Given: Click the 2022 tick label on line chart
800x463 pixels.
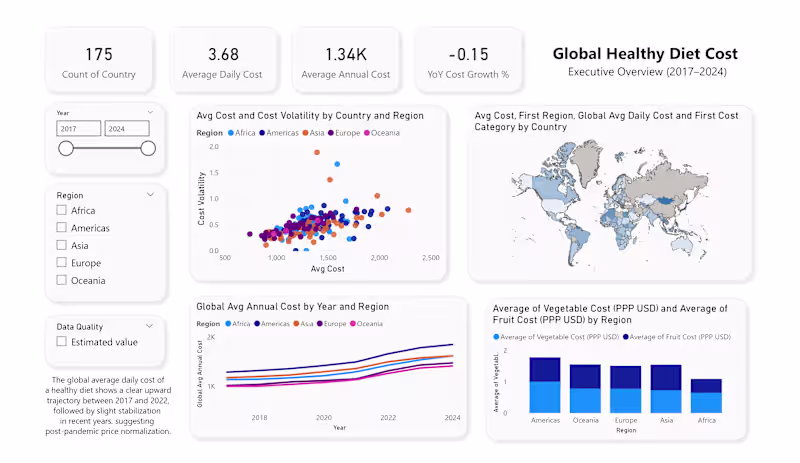Looking at the screenshot, I should click(x=388, y=418).
